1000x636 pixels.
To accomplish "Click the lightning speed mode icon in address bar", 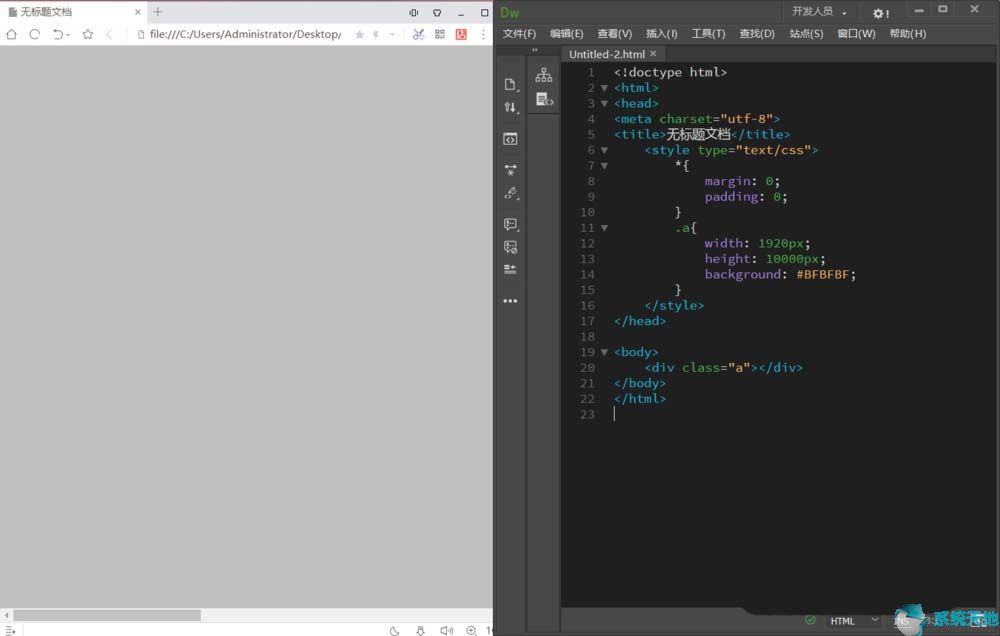I will pos(376,34).
